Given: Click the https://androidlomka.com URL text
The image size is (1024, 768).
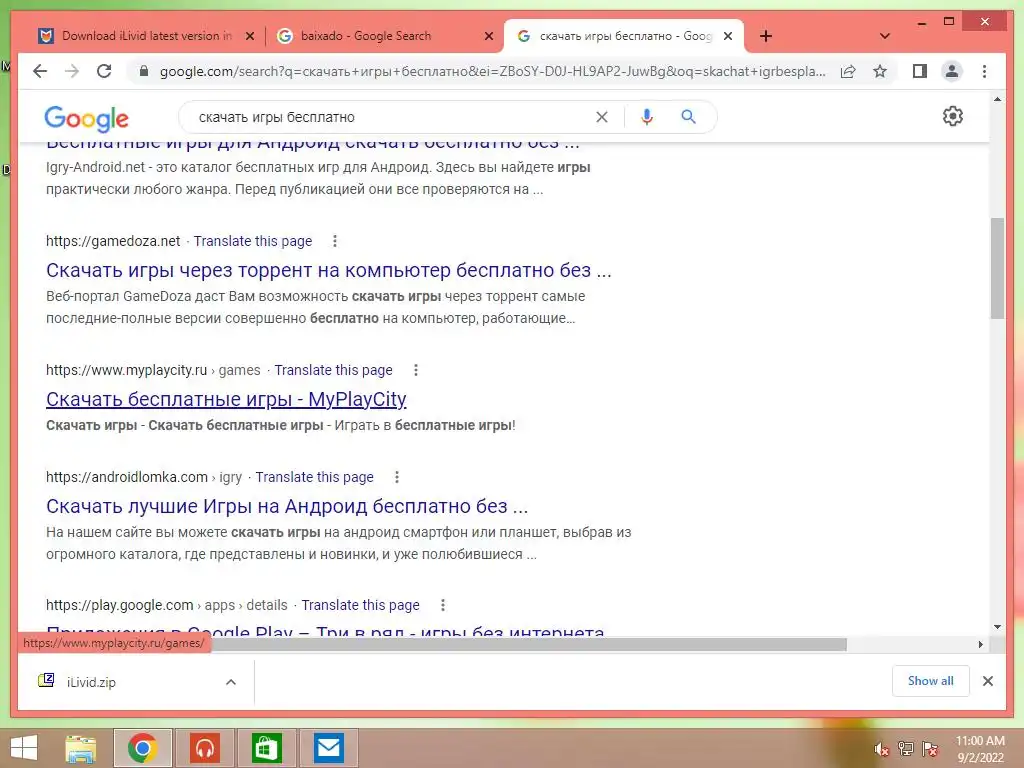Looking at the screenshot, I should click(x=127, y=477).
